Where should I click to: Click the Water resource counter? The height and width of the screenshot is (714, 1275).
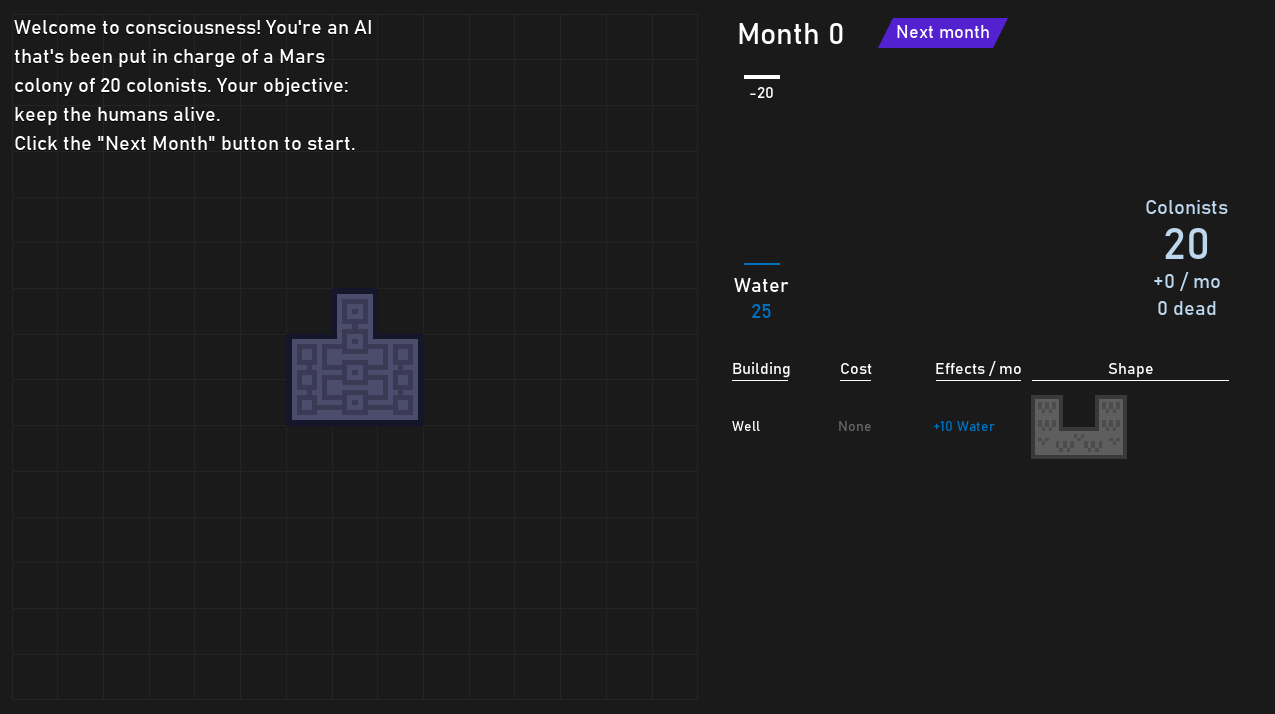click(761, 298)
